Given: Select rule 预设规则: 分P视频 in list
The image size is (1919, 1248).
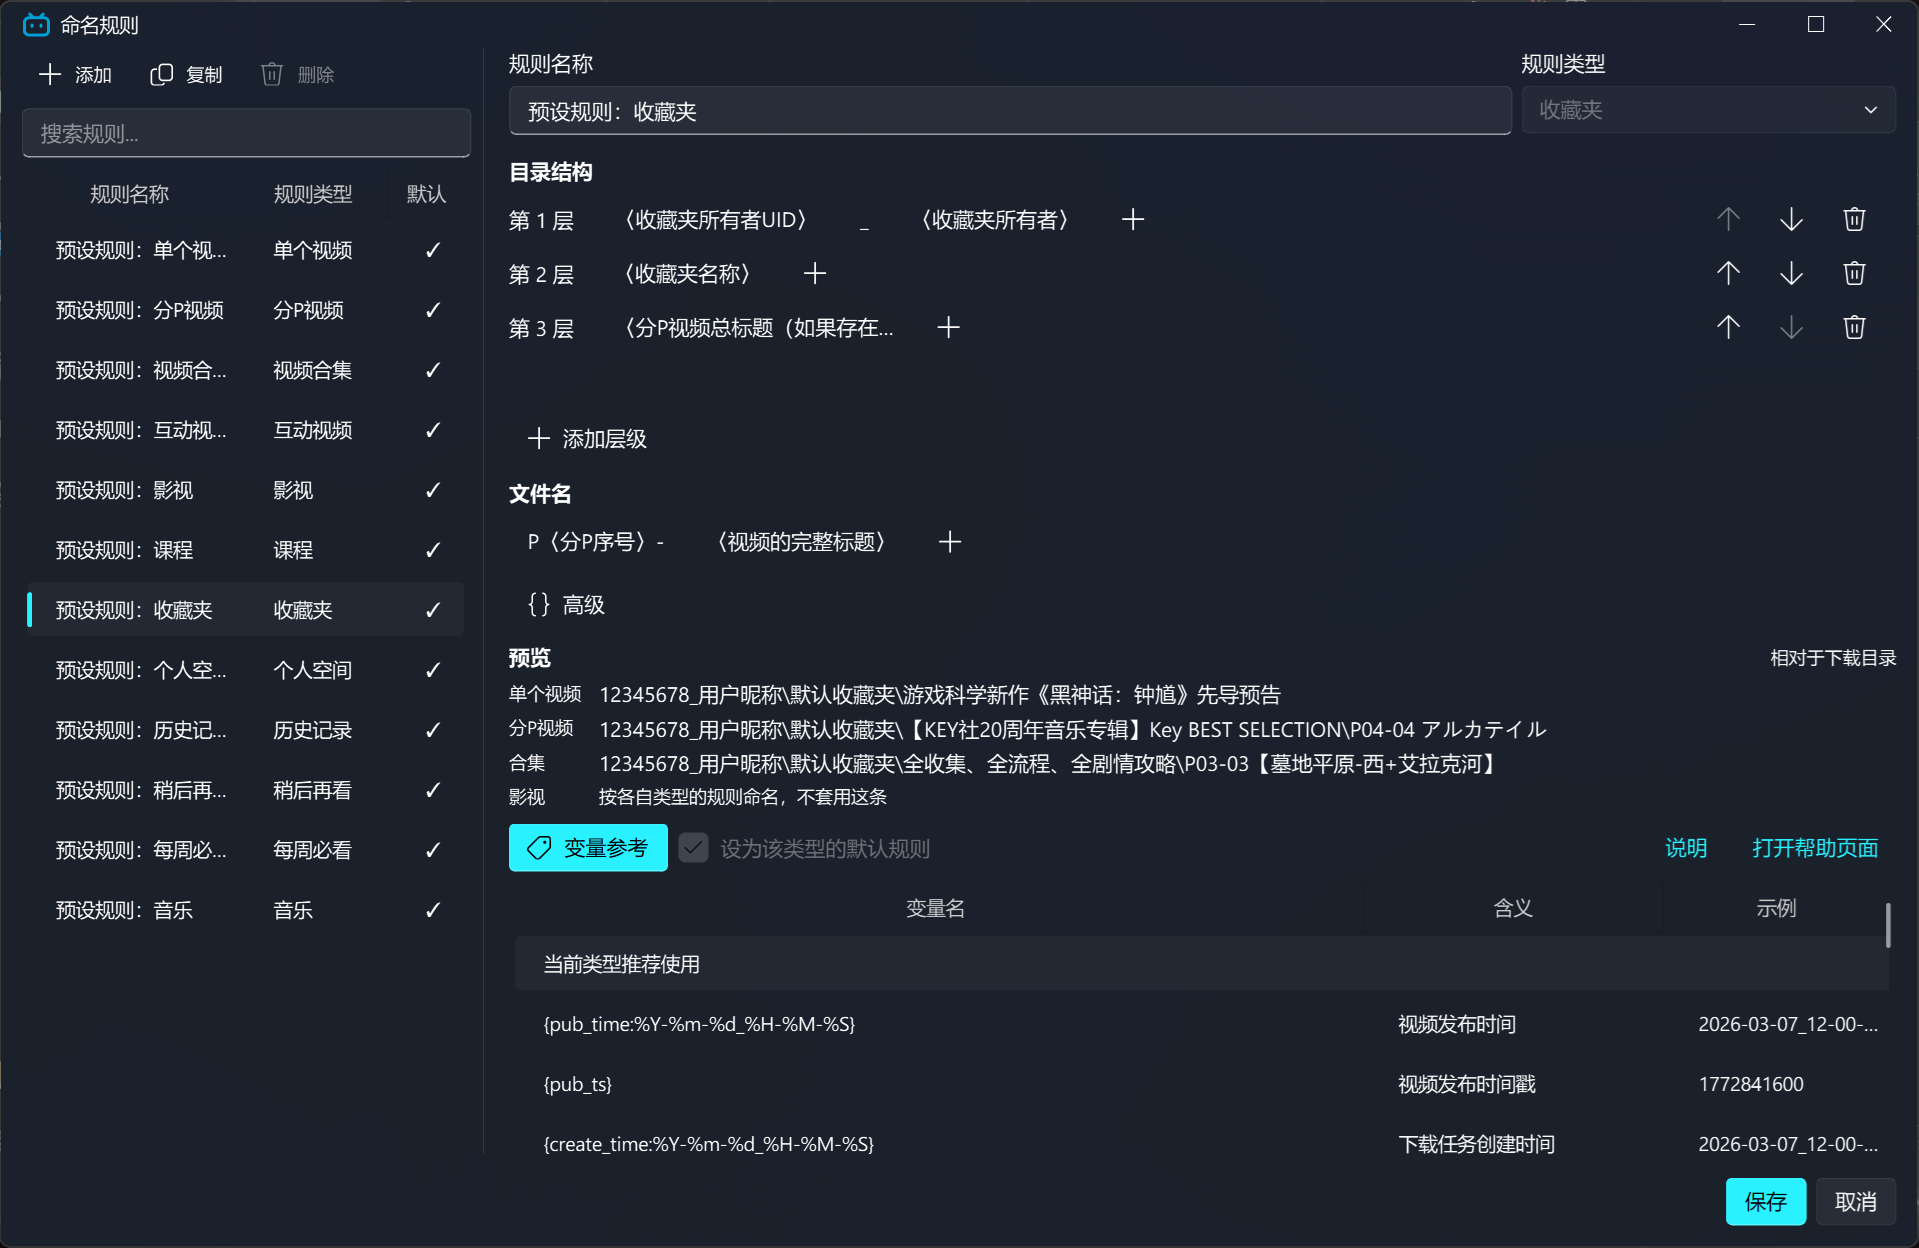Looking at the screenshot, I should [246, 310].
